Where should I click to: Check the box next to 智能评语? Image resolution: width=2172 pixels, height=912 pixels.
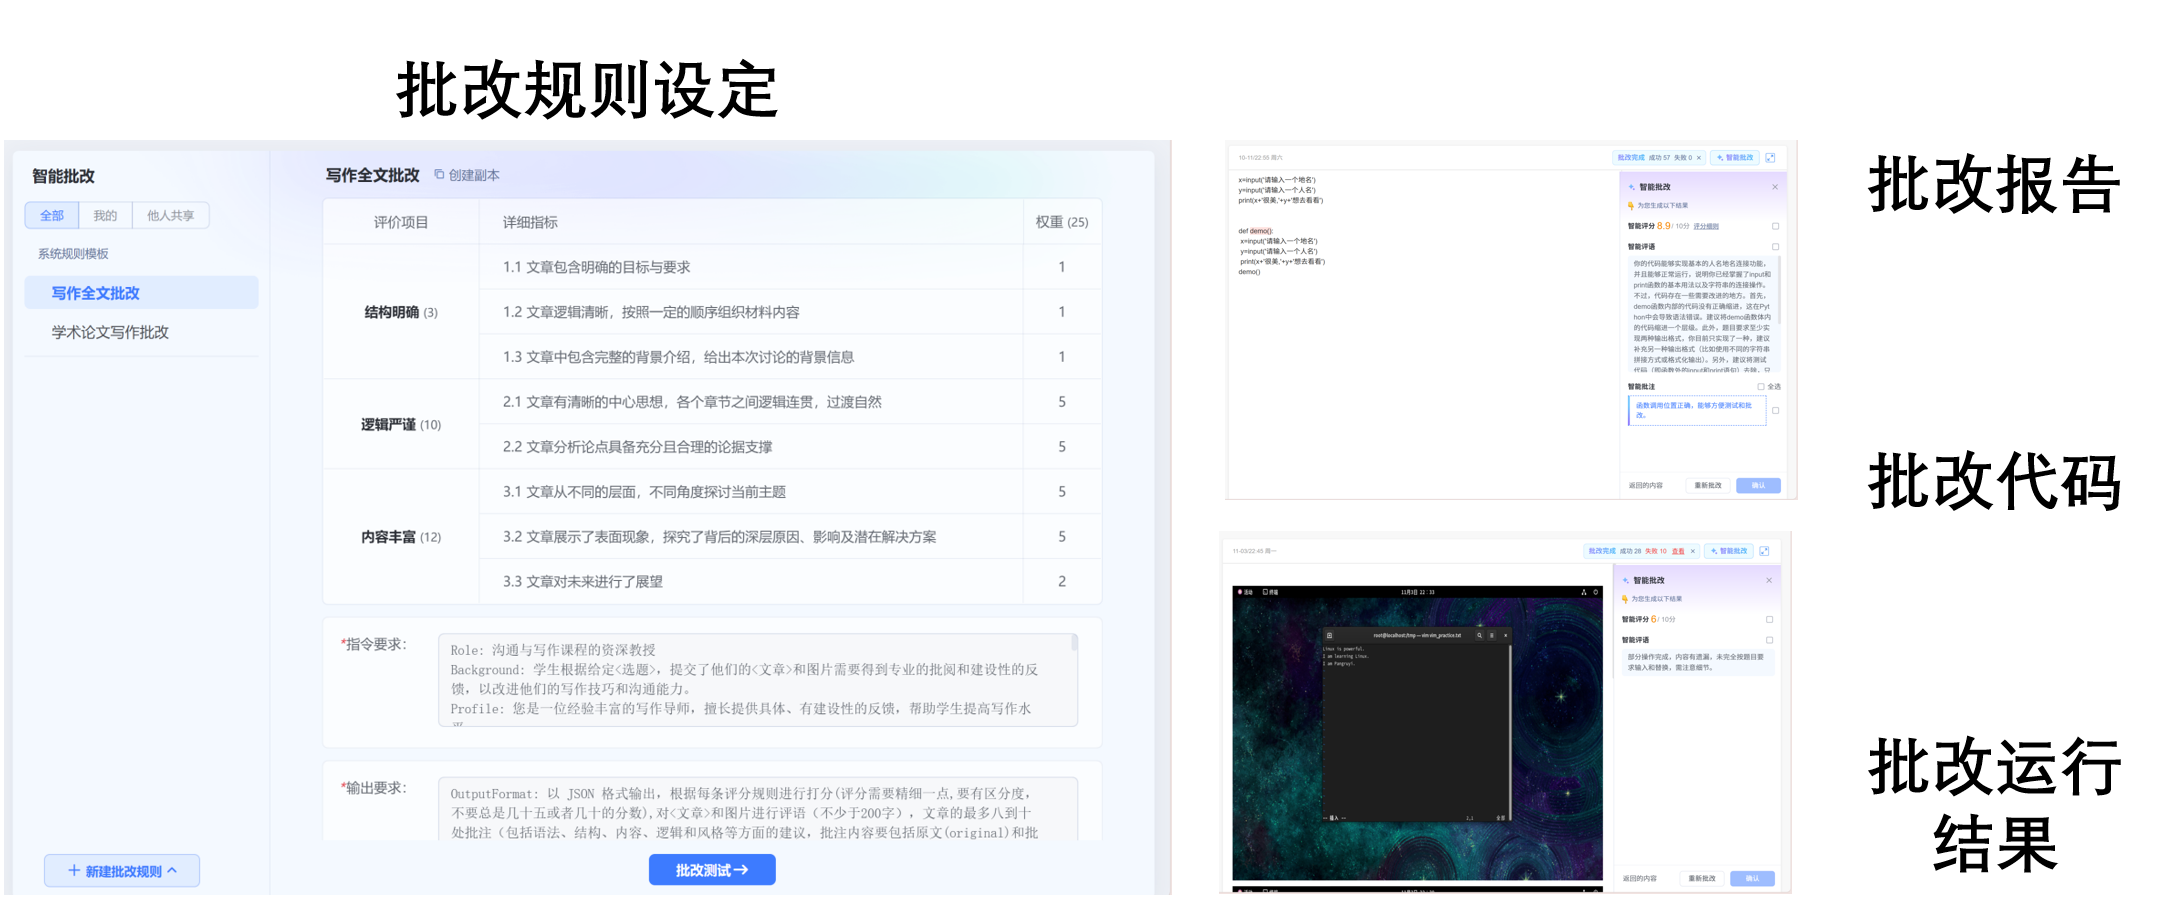pos(1776,244)
